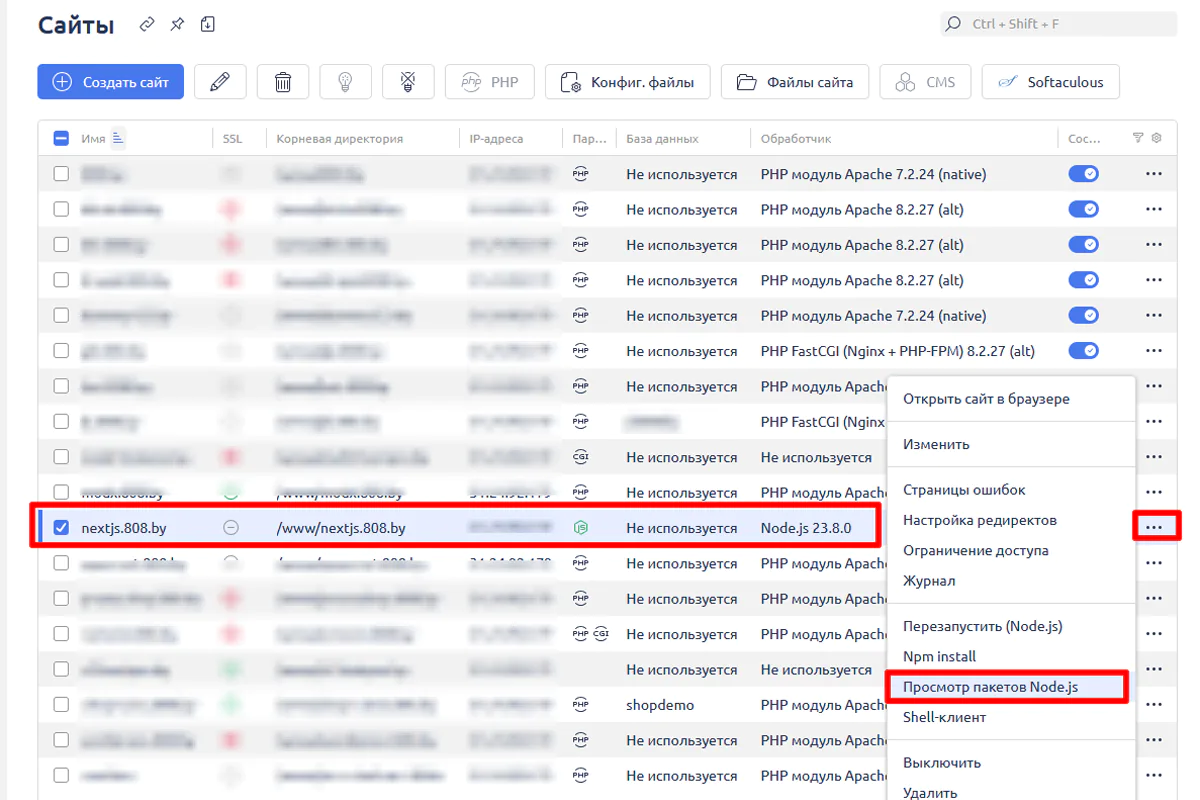This screenshot has height=800, width=1200.
Task: Click Не используется database cell in nextjs.808.by row
Action: tap(682, 528)
